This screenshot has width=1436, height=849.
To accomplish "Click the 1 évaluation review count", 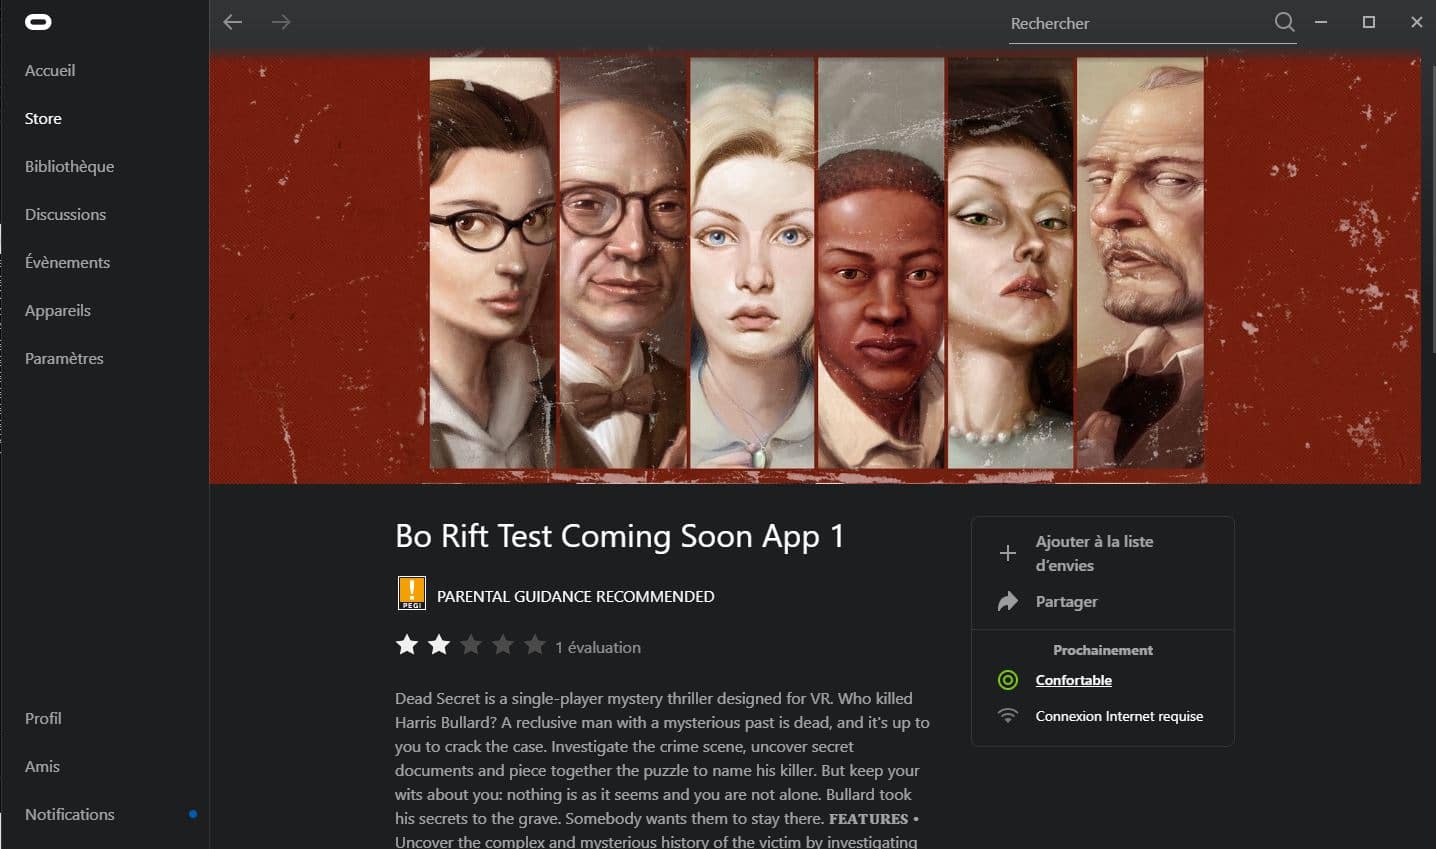I will [598, 647].
